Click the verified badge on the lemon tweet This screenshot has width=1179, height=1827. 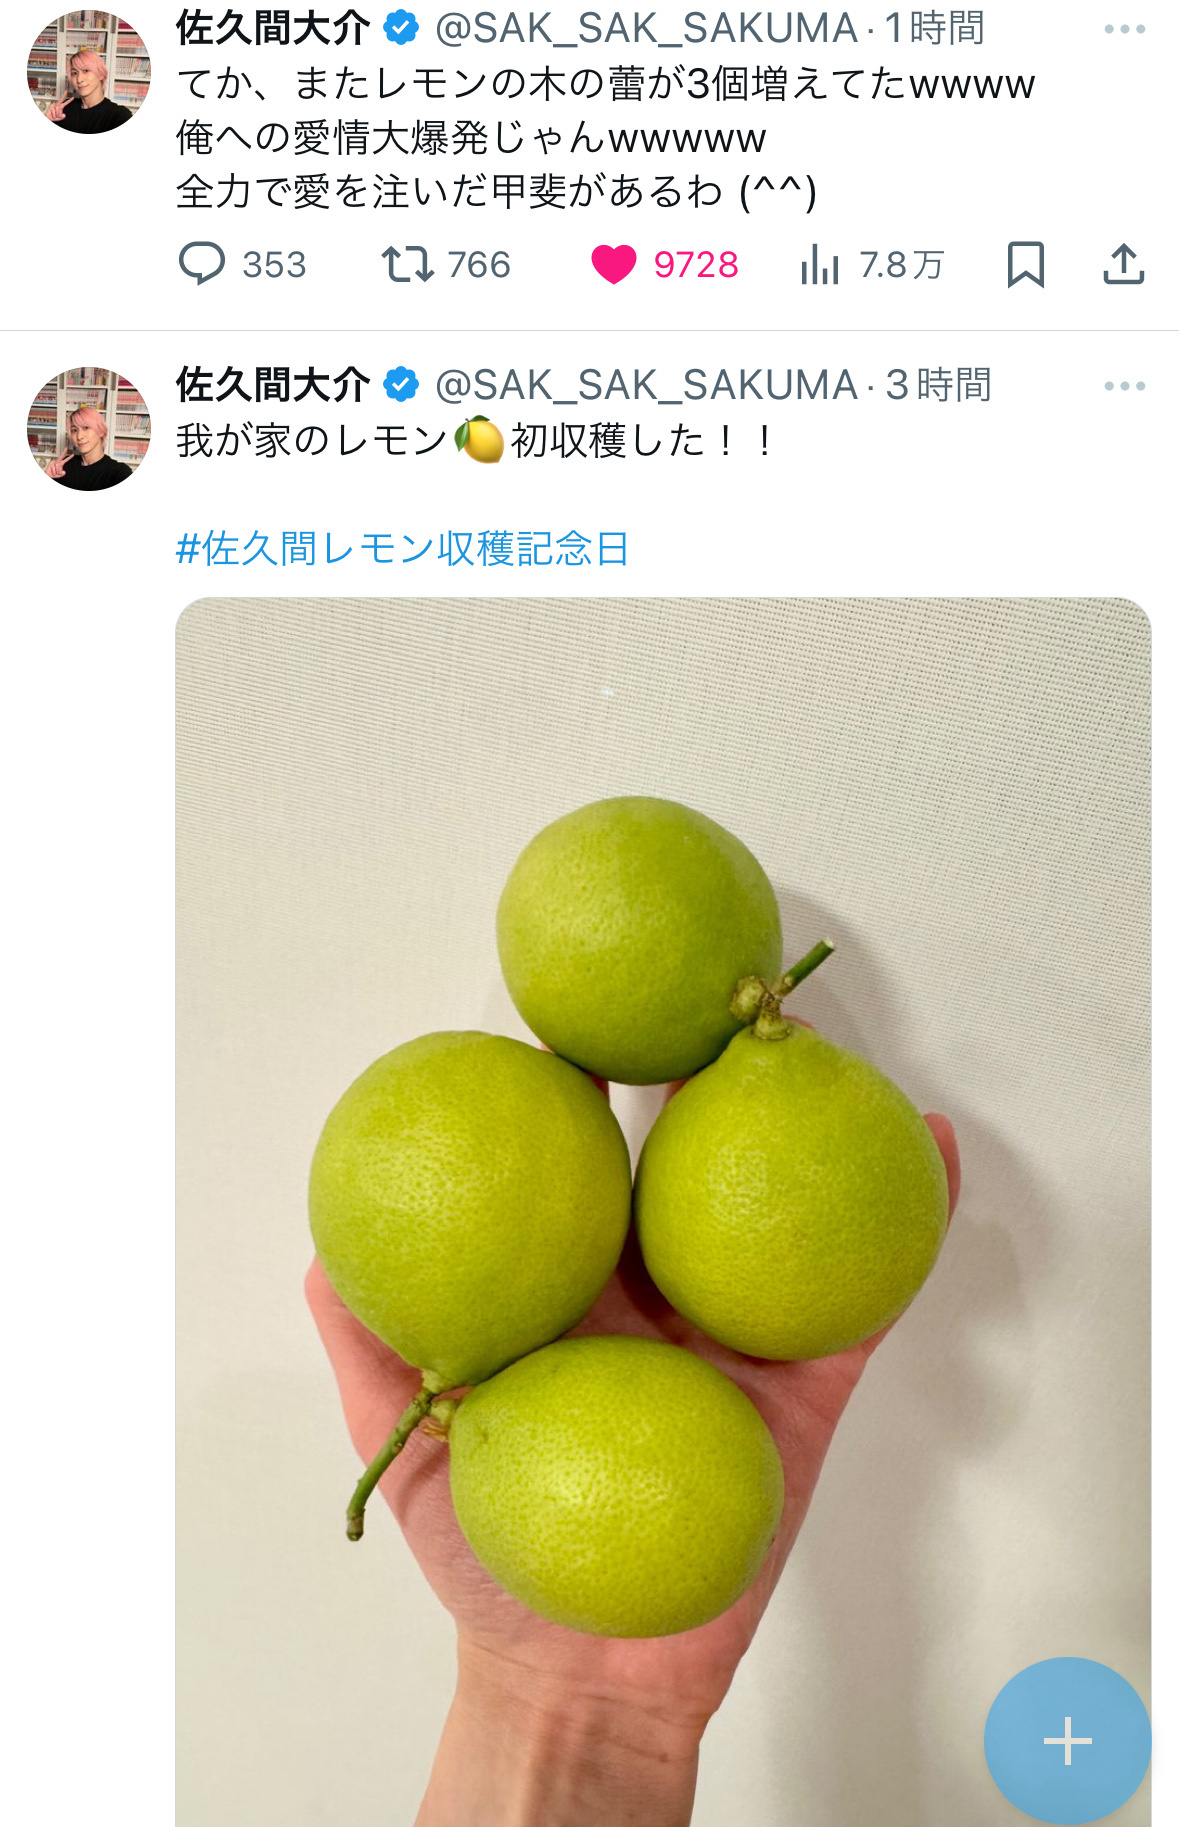[402, 385]
